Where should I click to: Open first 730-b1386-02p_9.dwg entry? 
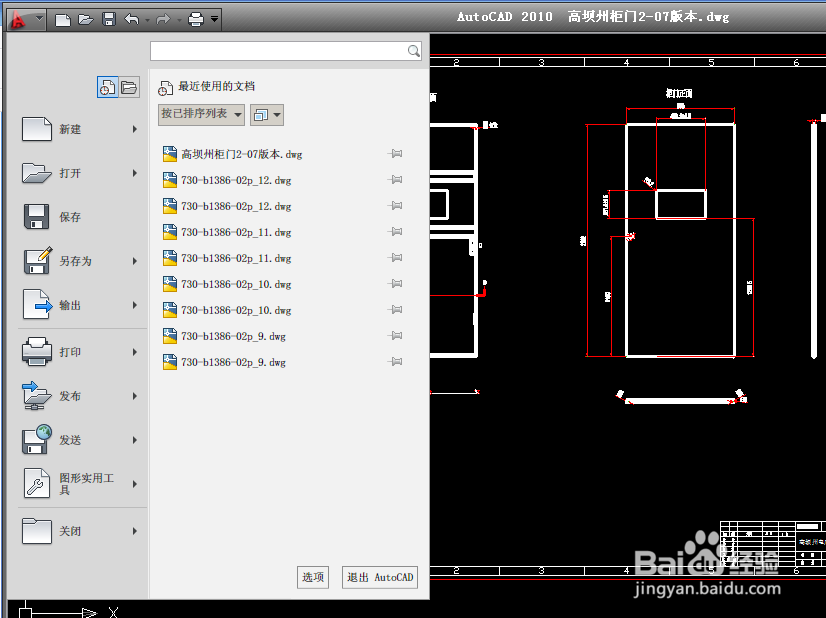pos(233,336)
